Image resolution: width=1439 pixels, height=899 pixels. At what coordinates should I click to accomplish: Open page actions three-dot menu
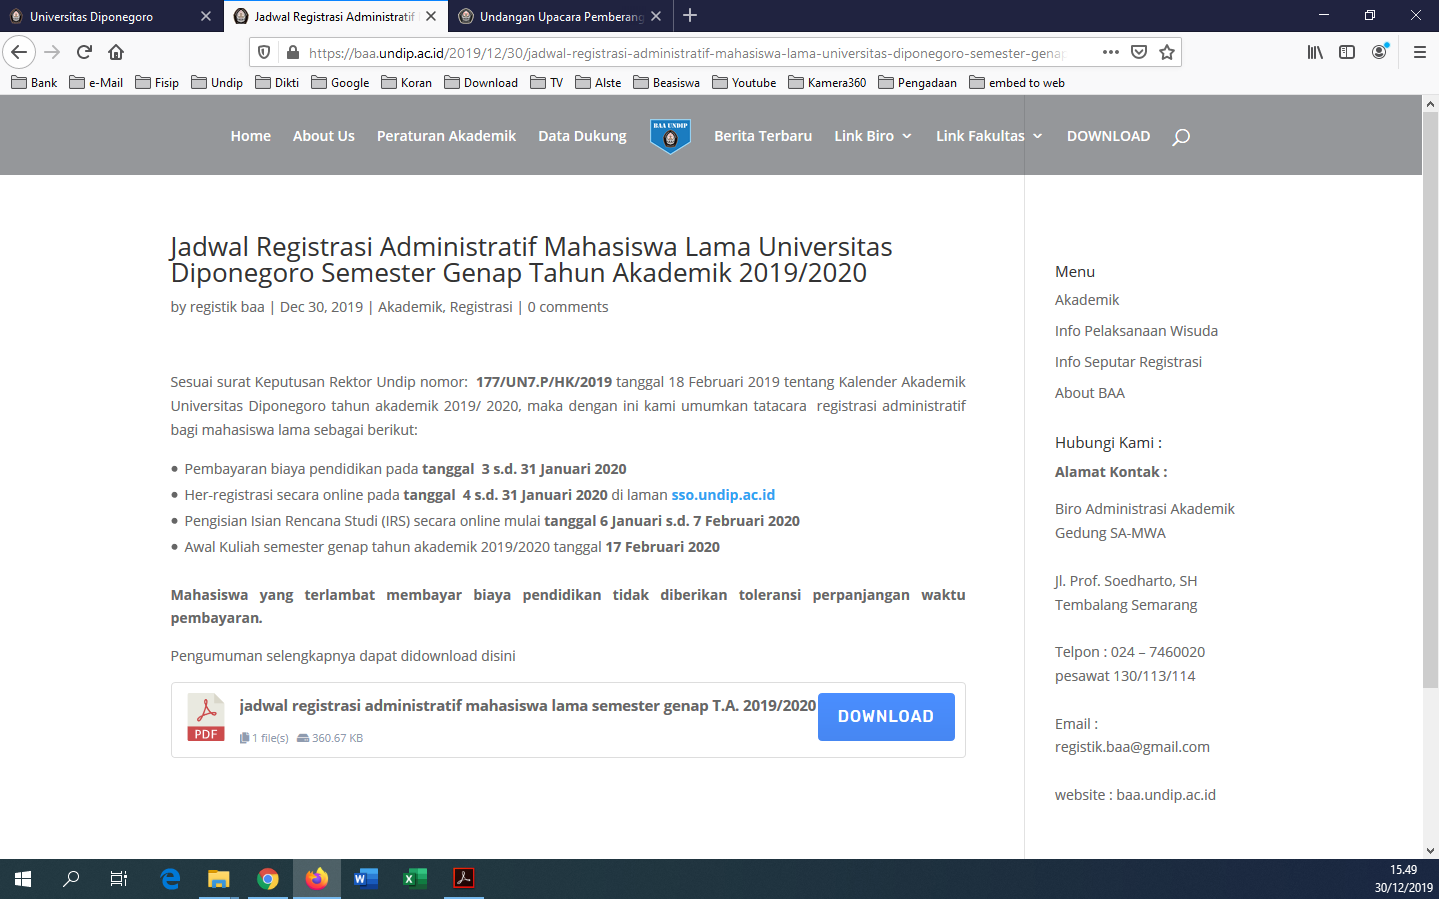pos(1110,52)
